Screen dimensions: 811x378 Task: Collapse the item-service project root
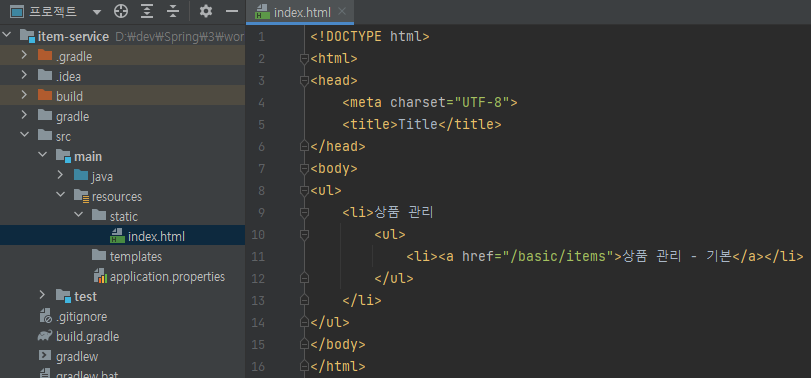click(x=8, y=36)
